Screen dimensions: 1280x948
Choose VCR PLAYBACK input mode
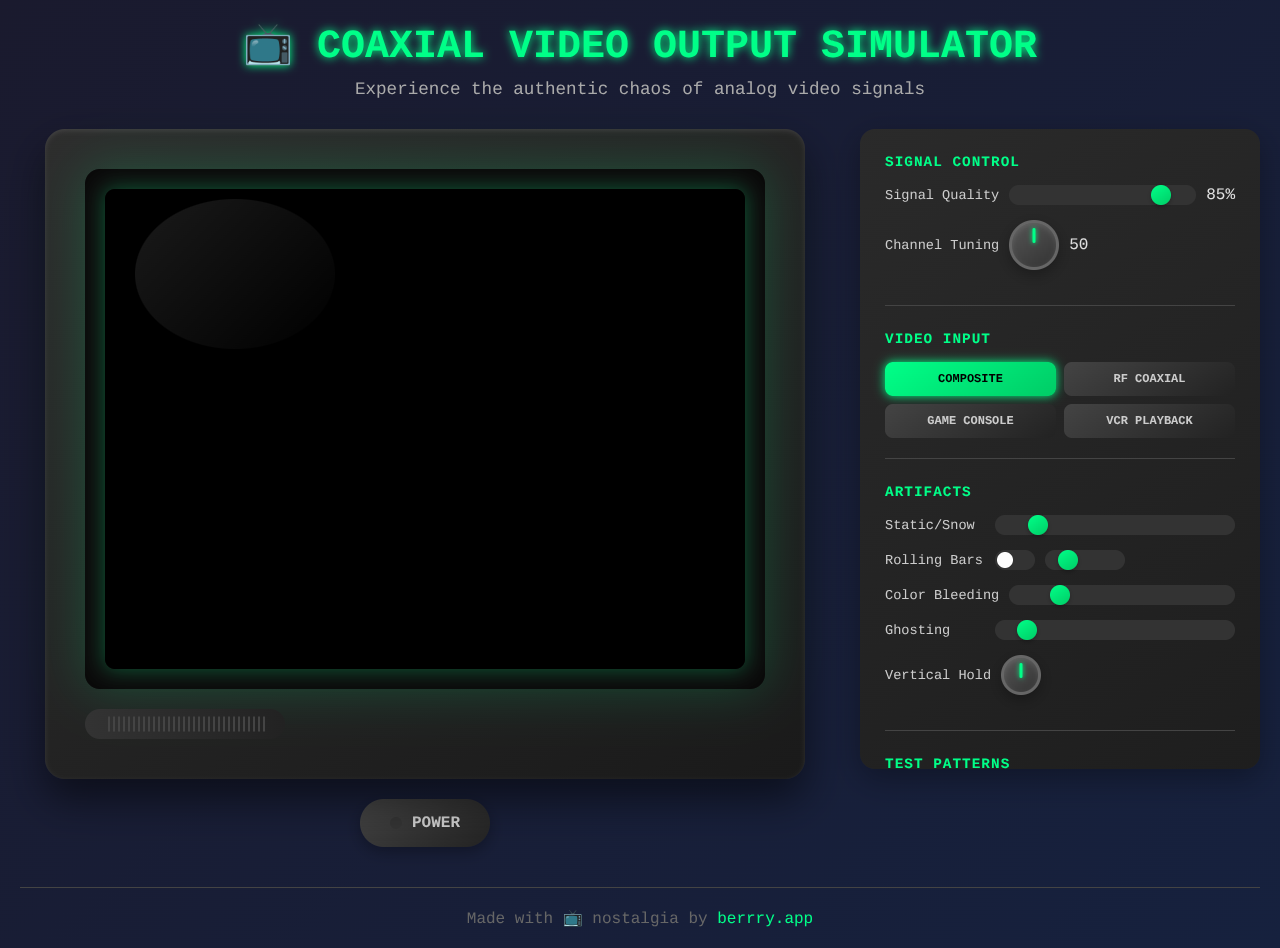click(x=1148, y=420)
